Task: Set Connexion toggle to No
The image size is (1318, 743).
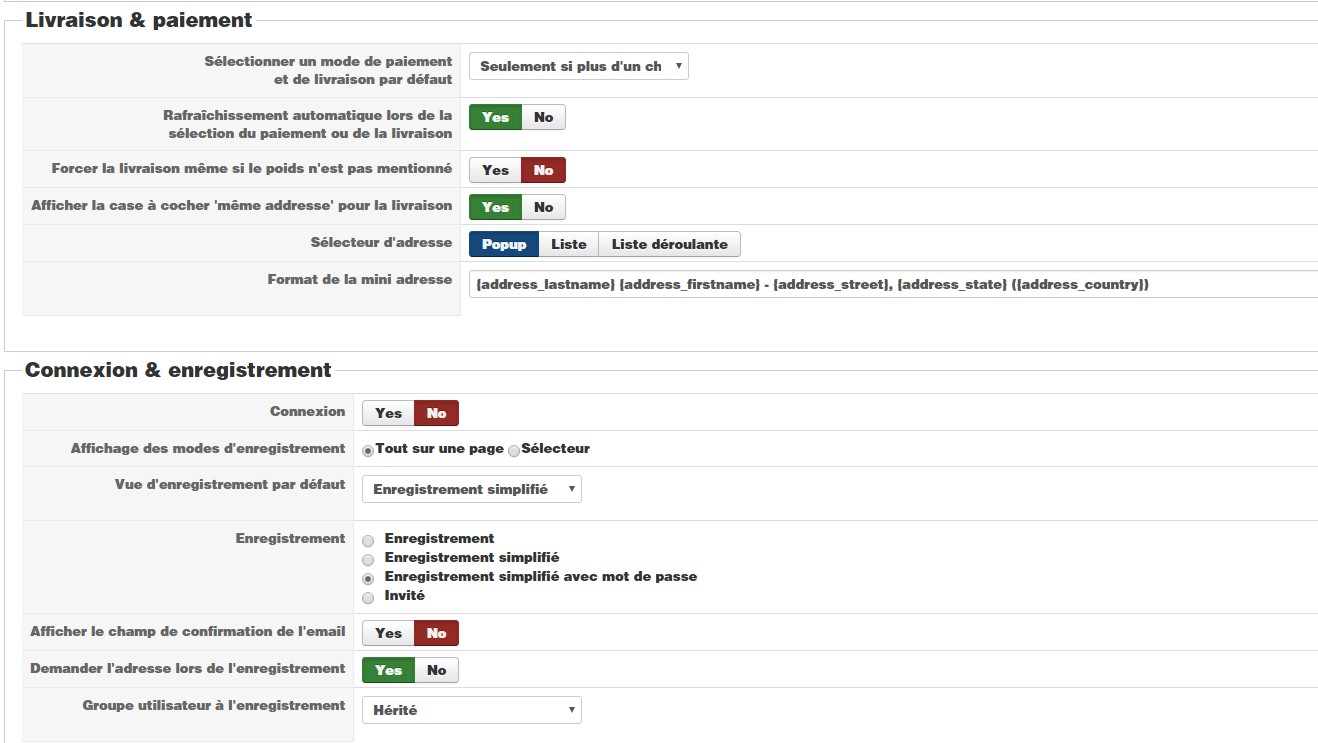Action: tap(436, 413)
